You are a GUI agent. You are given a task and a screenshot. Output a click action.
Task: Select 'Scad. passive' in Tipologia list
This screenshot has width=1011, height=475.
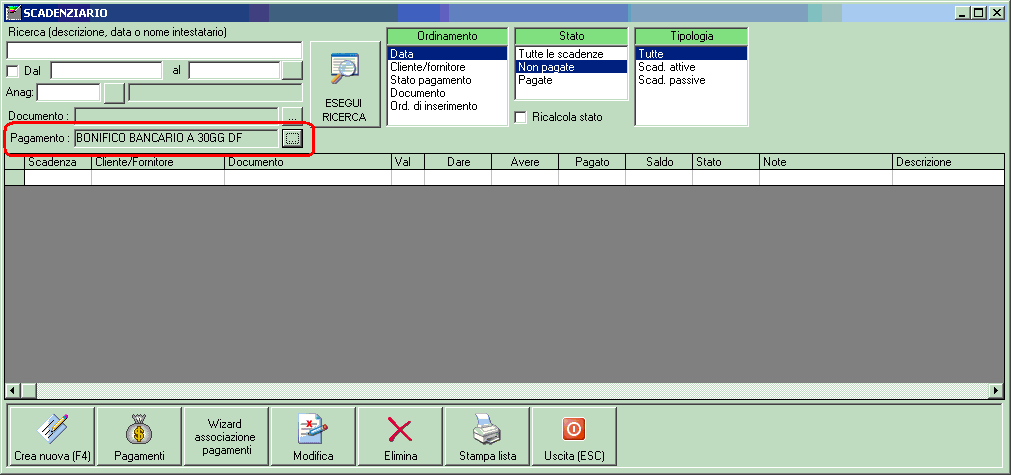pyautogui.click(x=691, y=80)
